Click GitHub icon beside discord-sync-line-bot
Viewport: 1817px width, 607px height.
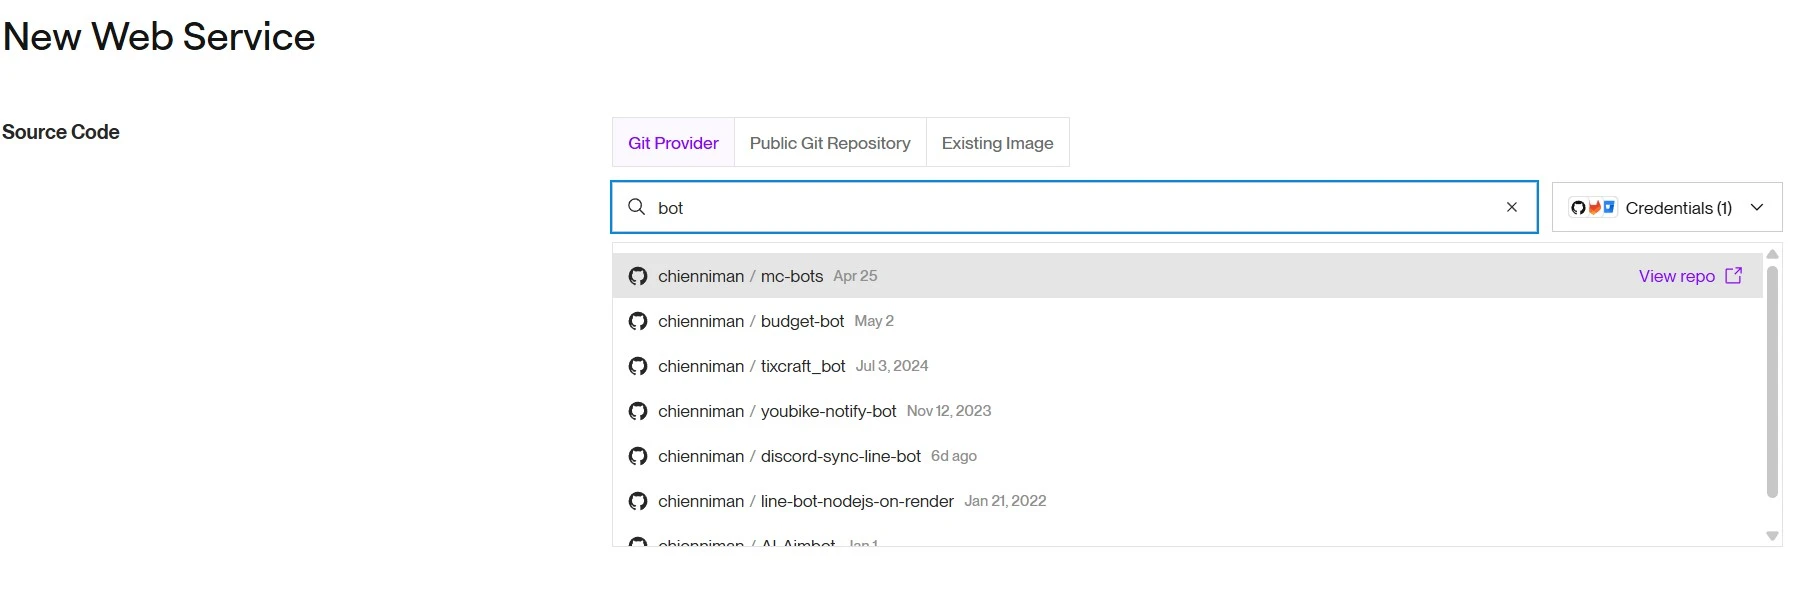tap(638, 456)
